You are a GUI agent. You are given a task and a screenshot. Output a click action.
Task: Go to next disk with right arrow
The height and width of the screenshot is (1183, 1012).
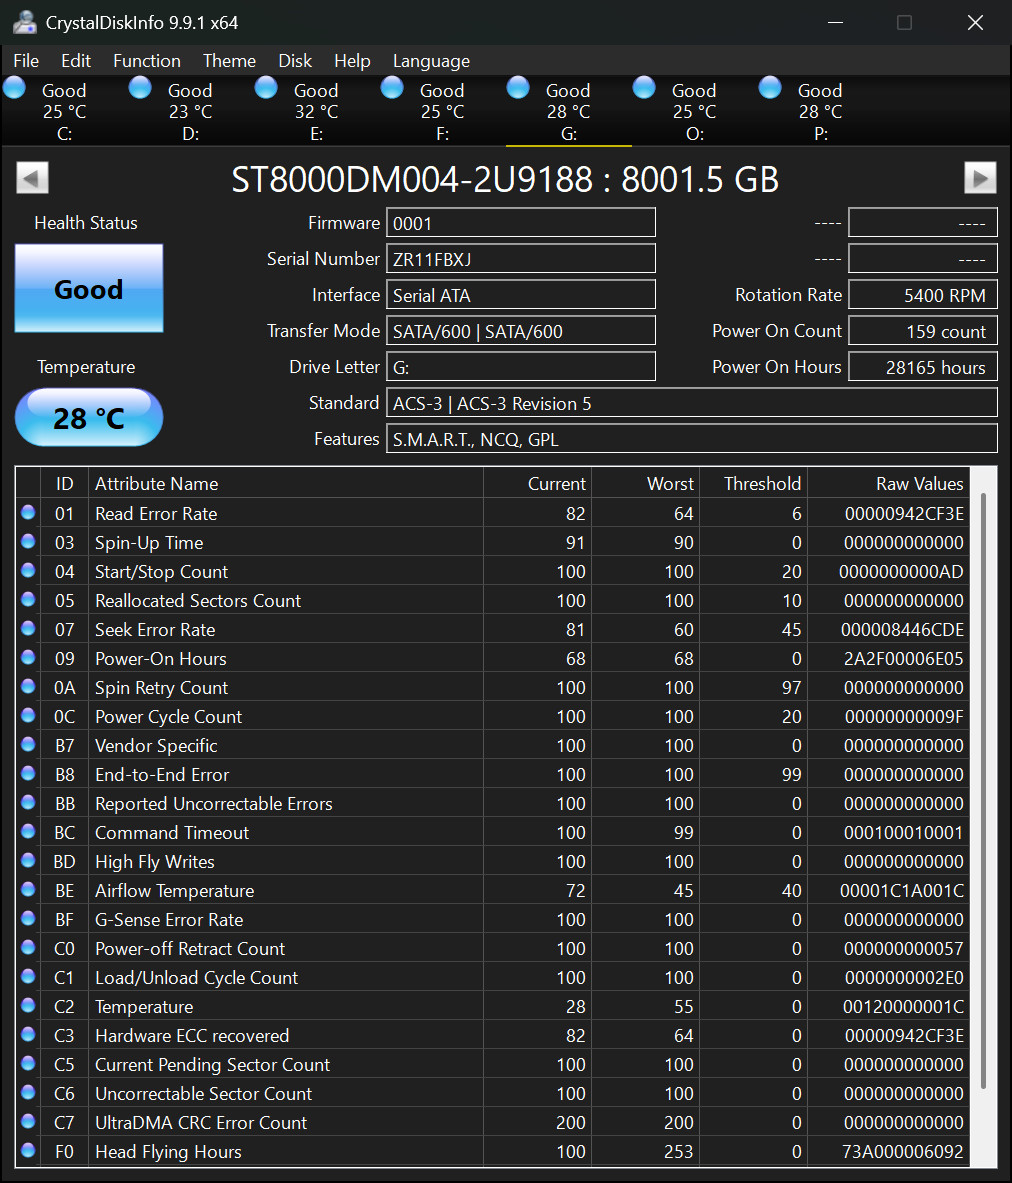[980, 178]
